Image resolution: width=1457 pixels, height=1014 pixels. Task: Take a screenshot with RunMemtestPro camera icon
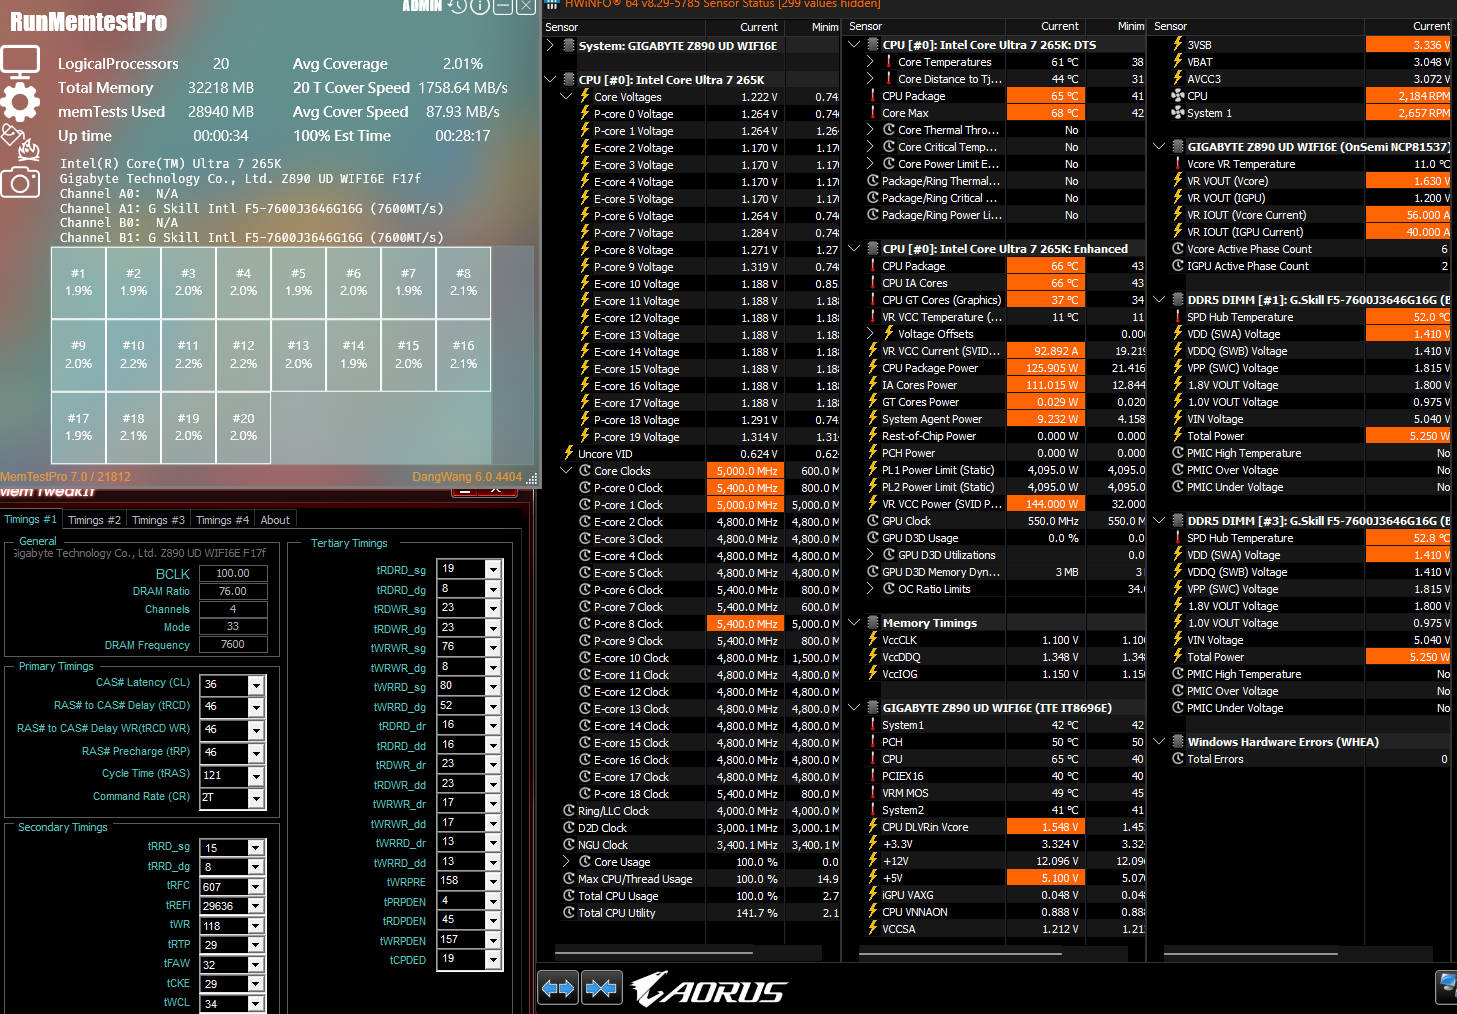coord(20,181)
